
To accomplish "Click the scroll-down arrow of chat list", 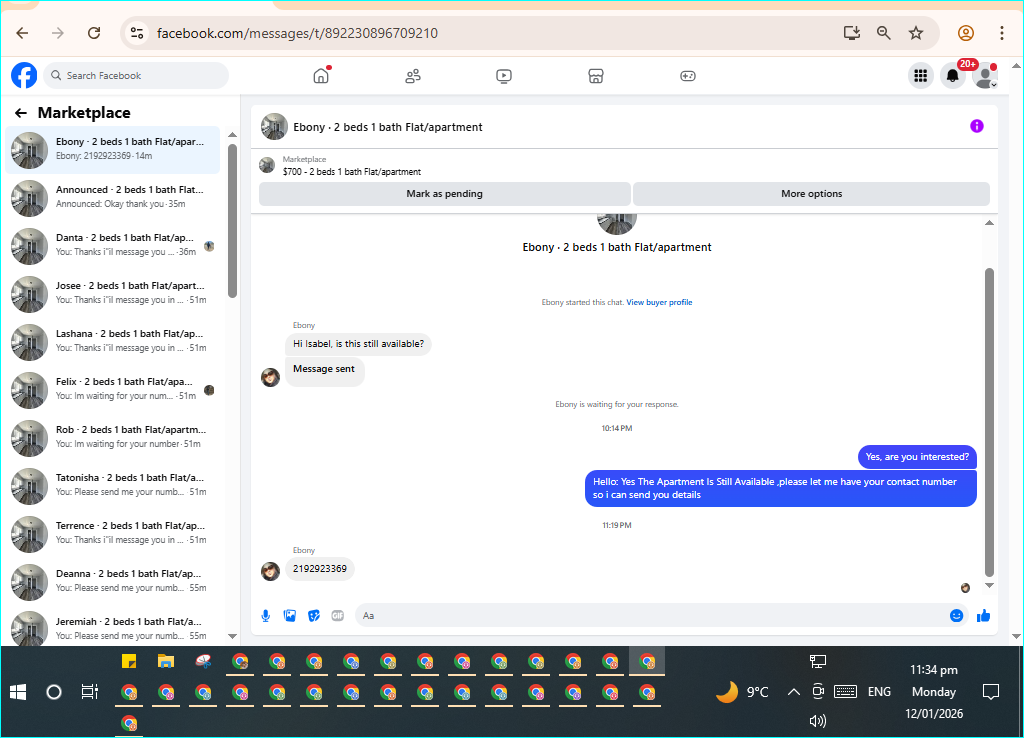I will click(x=232, y=636).
